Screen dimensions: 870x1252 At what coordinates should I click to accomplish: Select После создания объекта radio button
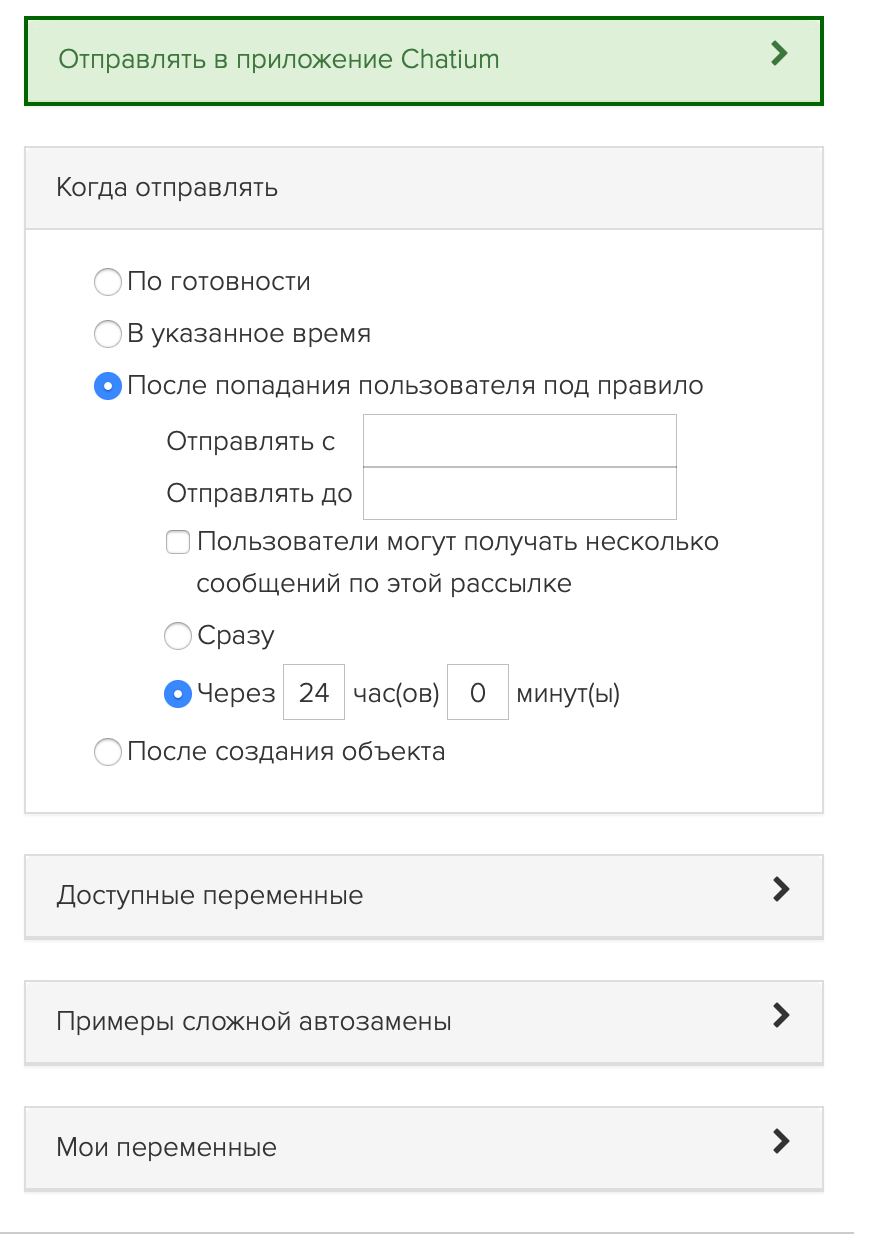107,751
